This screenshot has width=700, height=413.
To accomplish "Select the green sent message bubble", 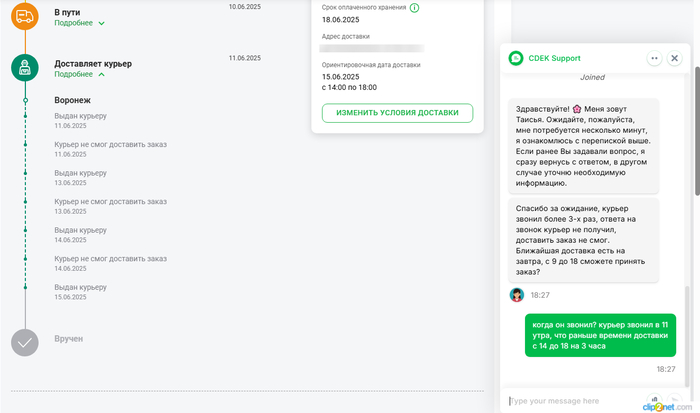I will tap(600, 336).
